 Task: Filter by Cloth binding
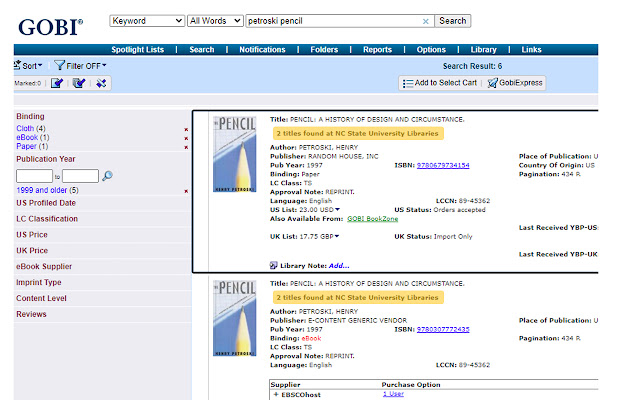coord(25,129)
